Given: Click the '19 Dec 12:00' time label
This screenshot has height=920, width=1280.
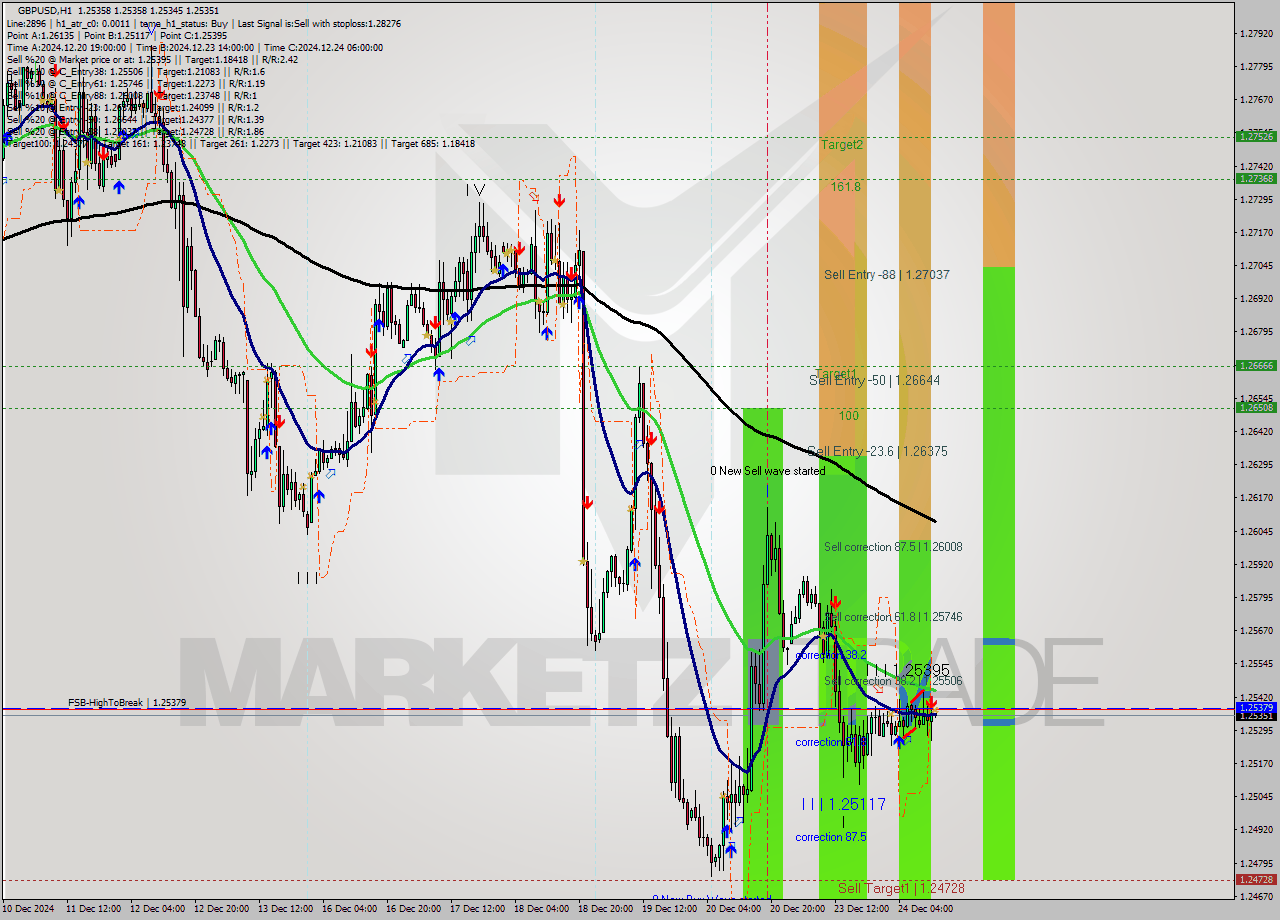Looking at the screenshot, I should click(669, 909).
